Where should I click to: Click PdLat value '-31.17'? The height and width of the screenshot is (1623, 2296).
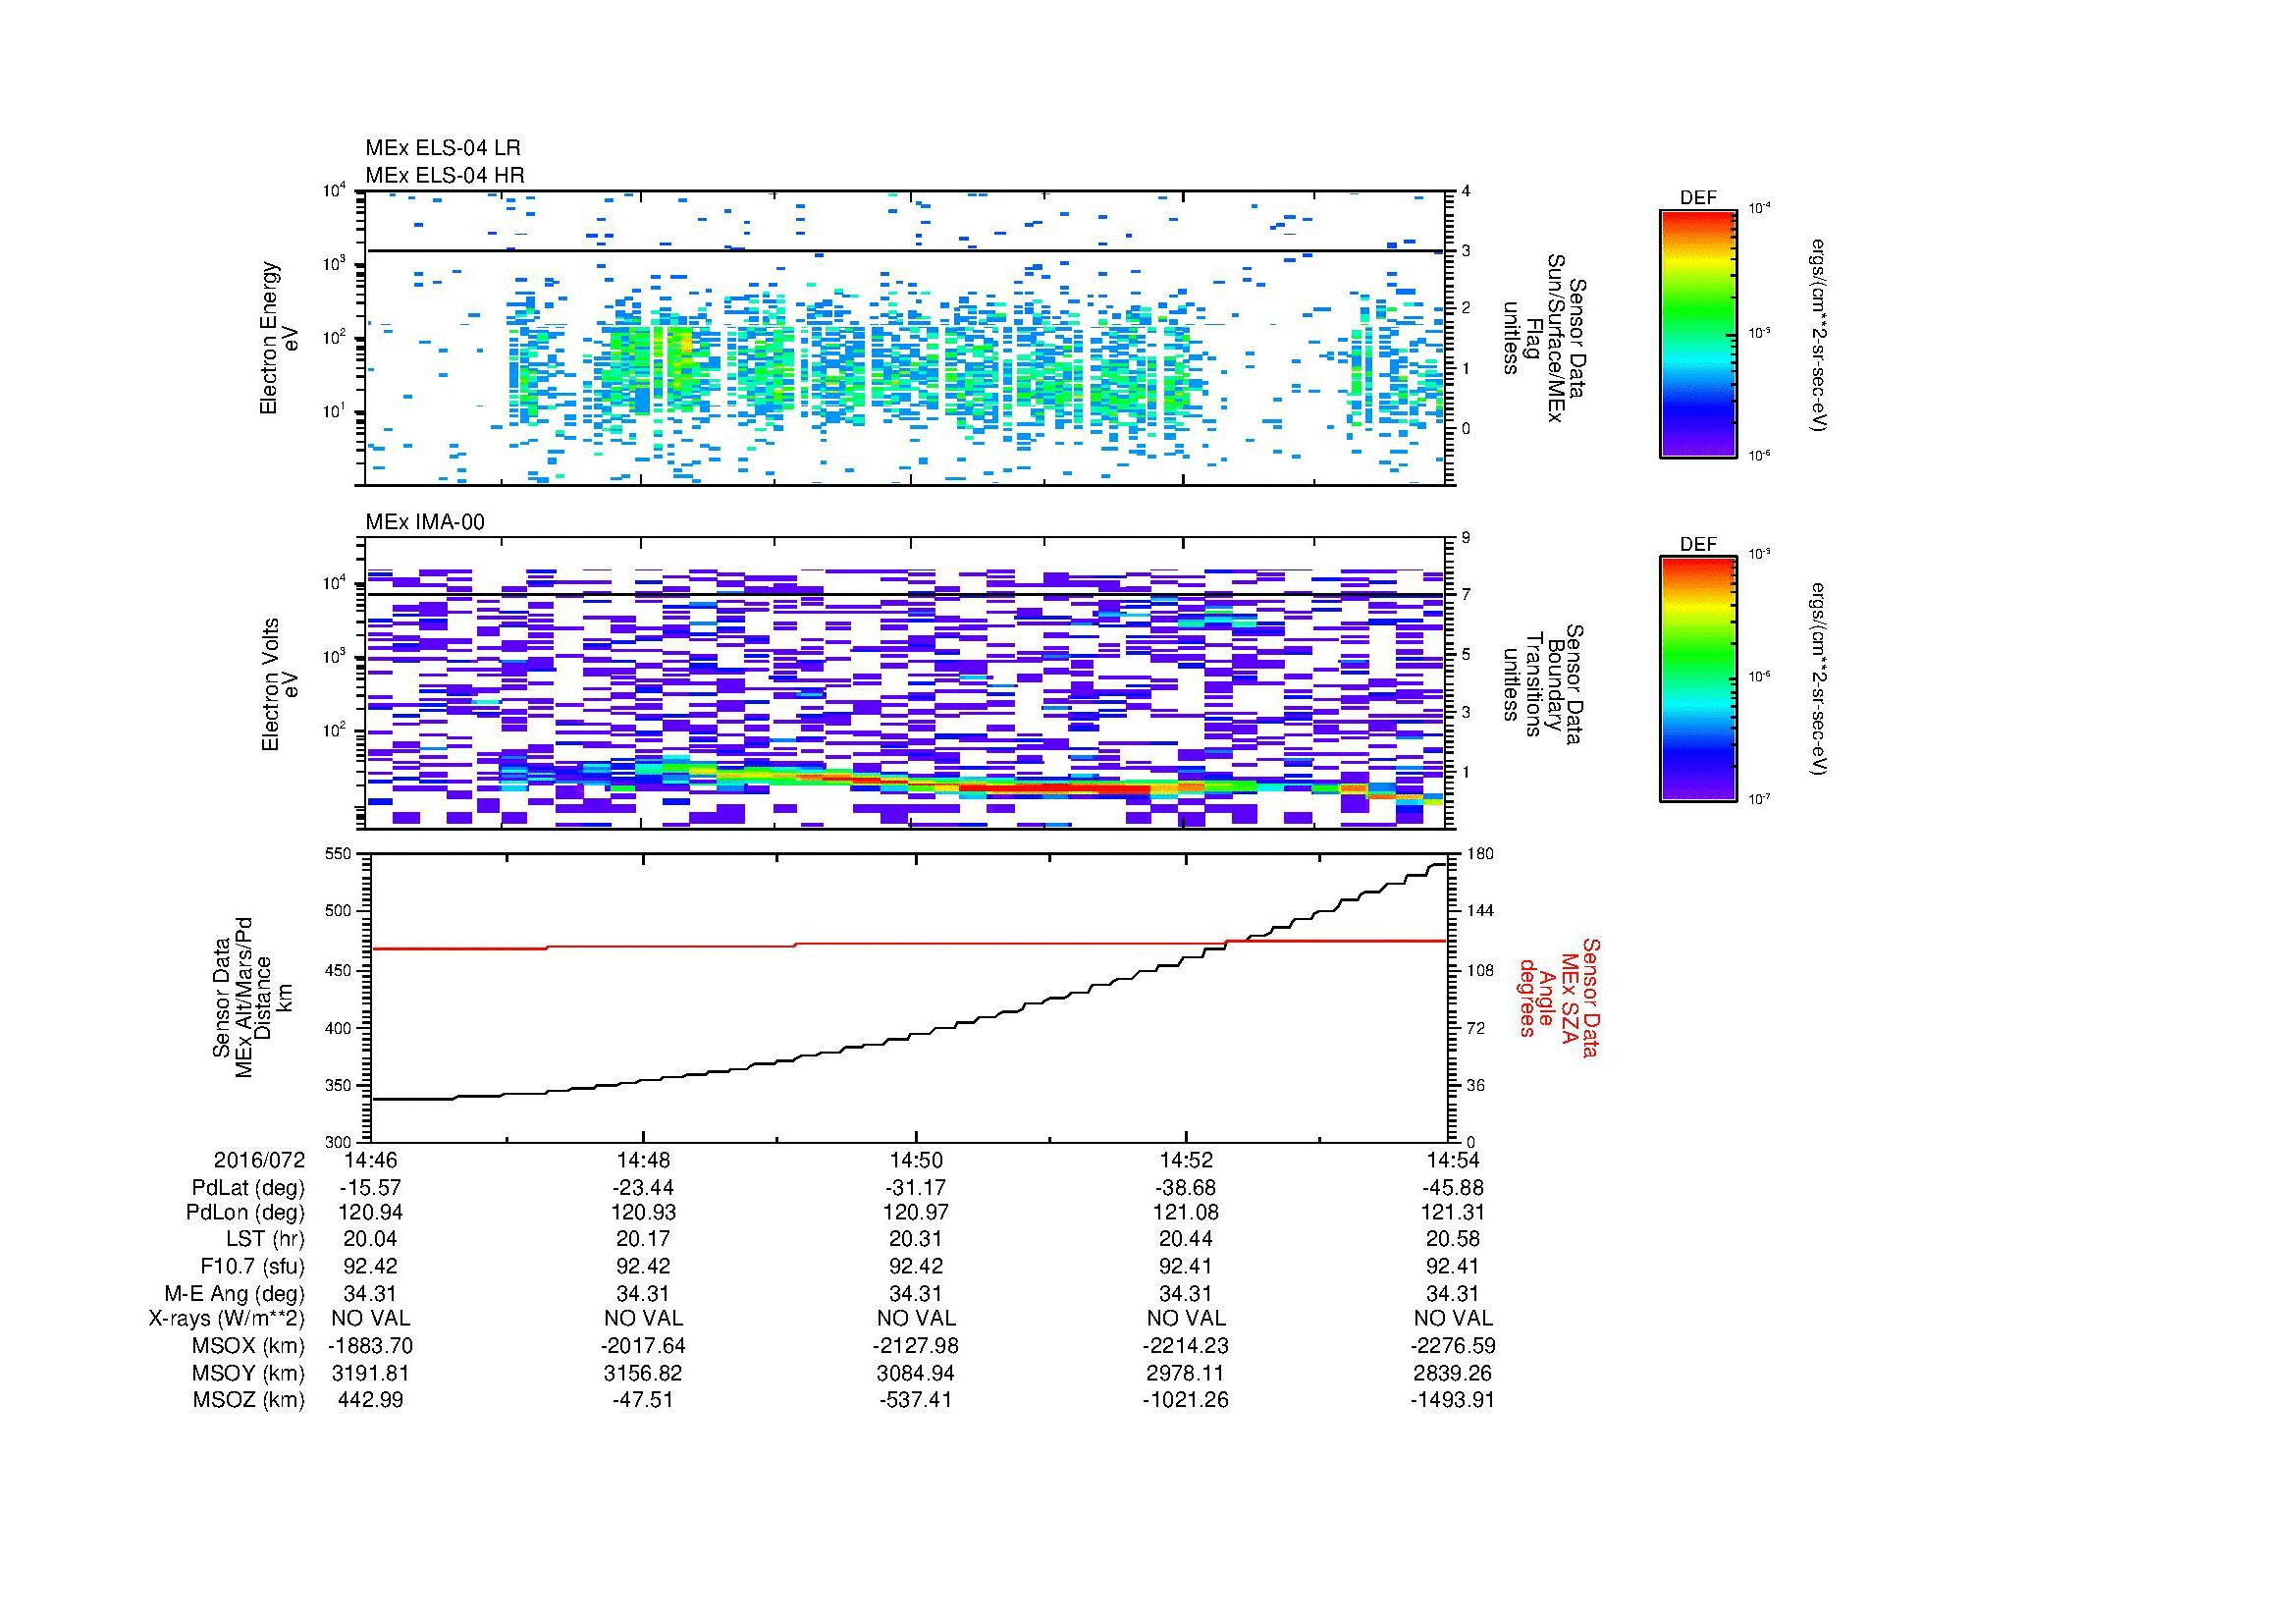tap(915, 1188)
